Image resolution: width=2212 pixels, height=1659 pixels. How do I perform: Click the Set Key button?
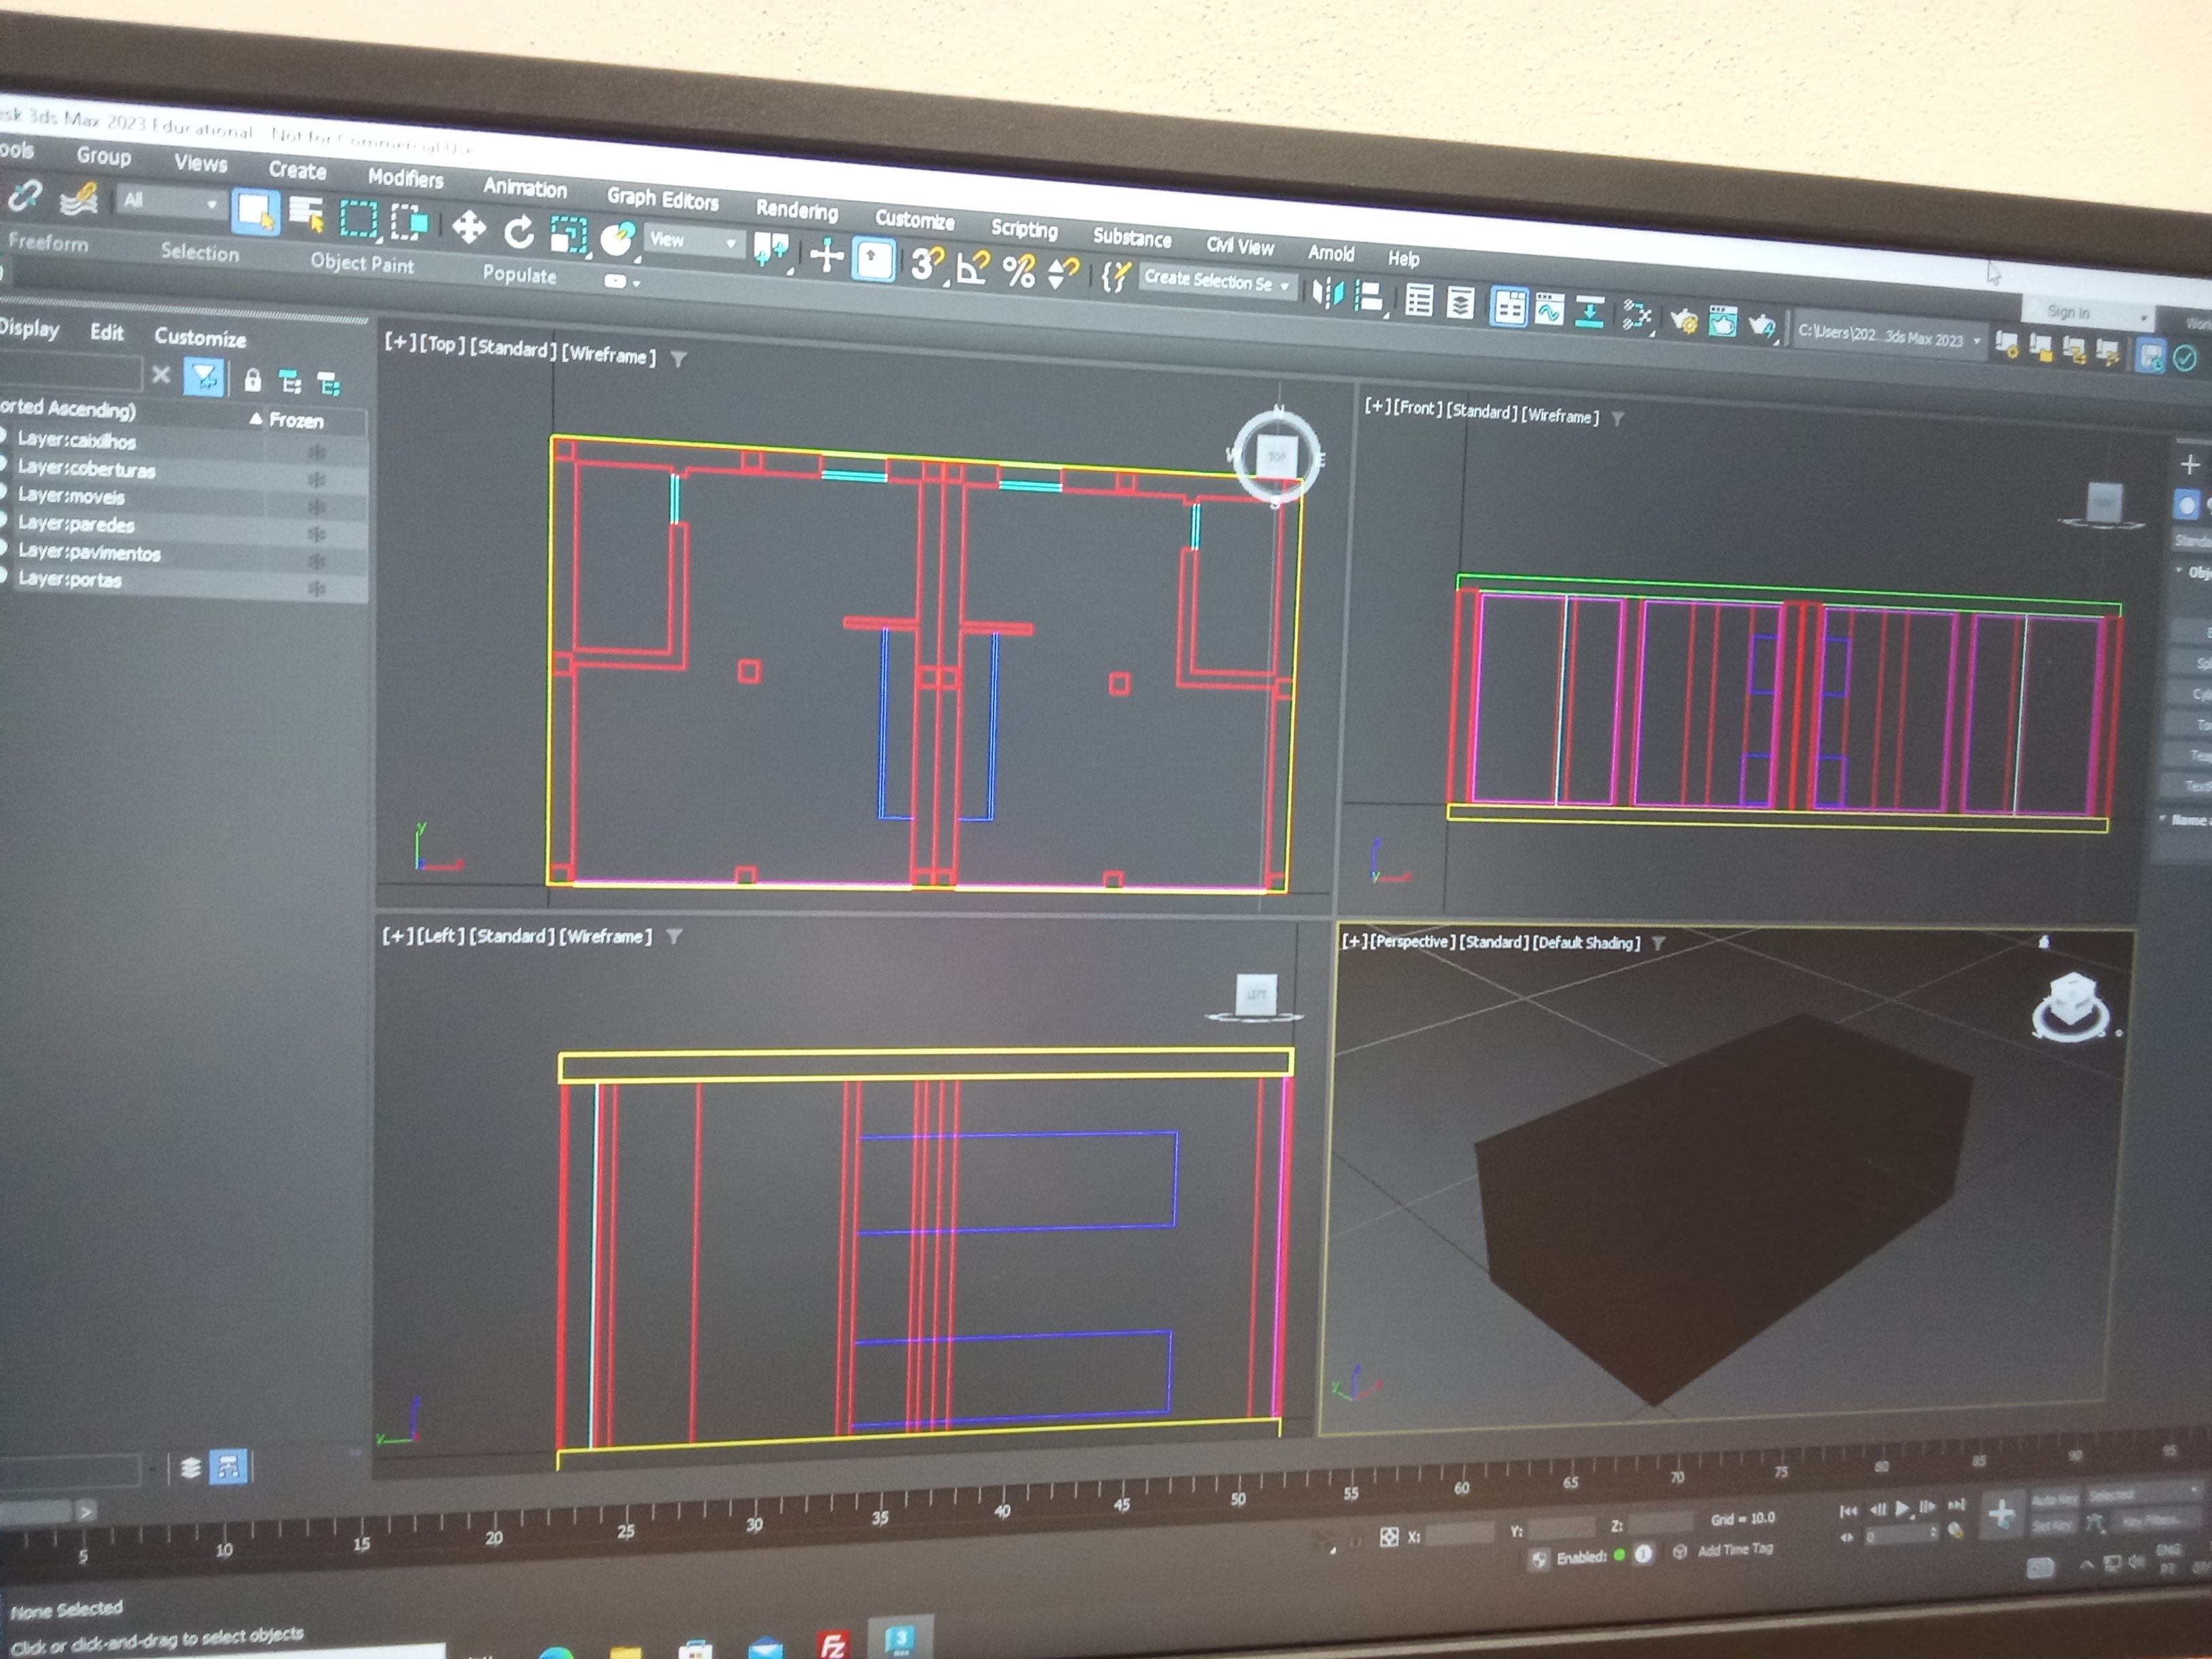click(2052, 1526)
